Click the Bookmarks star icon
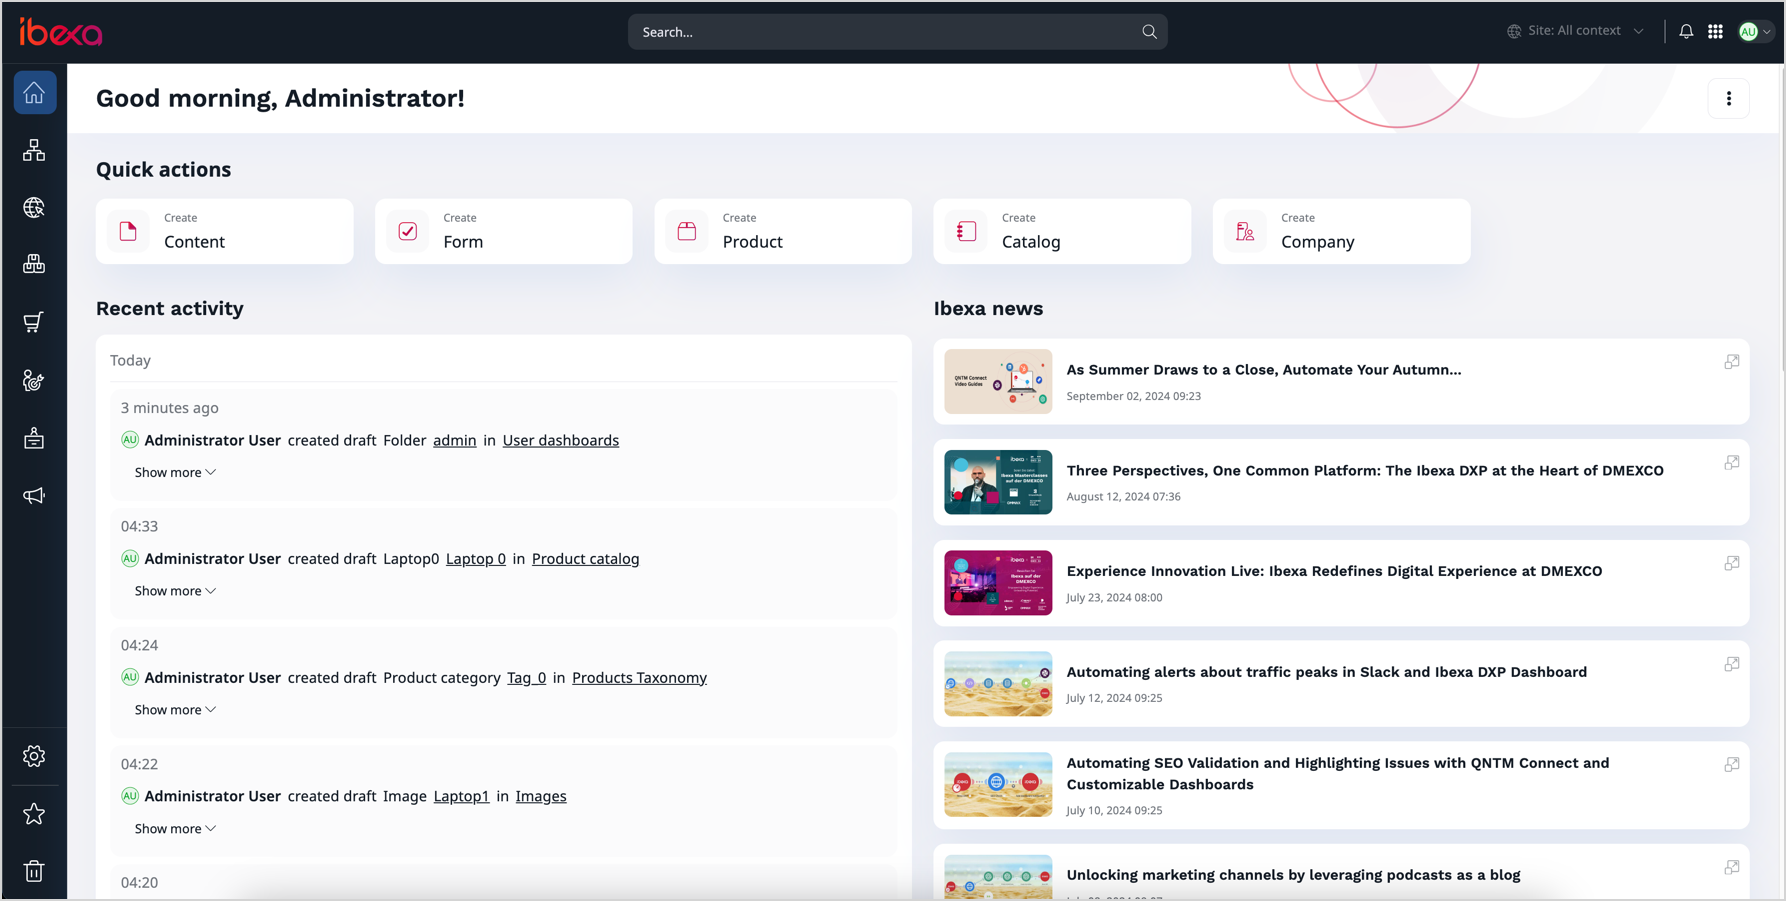The width and height of the screenshot is (1786, 901). point(34,814)
